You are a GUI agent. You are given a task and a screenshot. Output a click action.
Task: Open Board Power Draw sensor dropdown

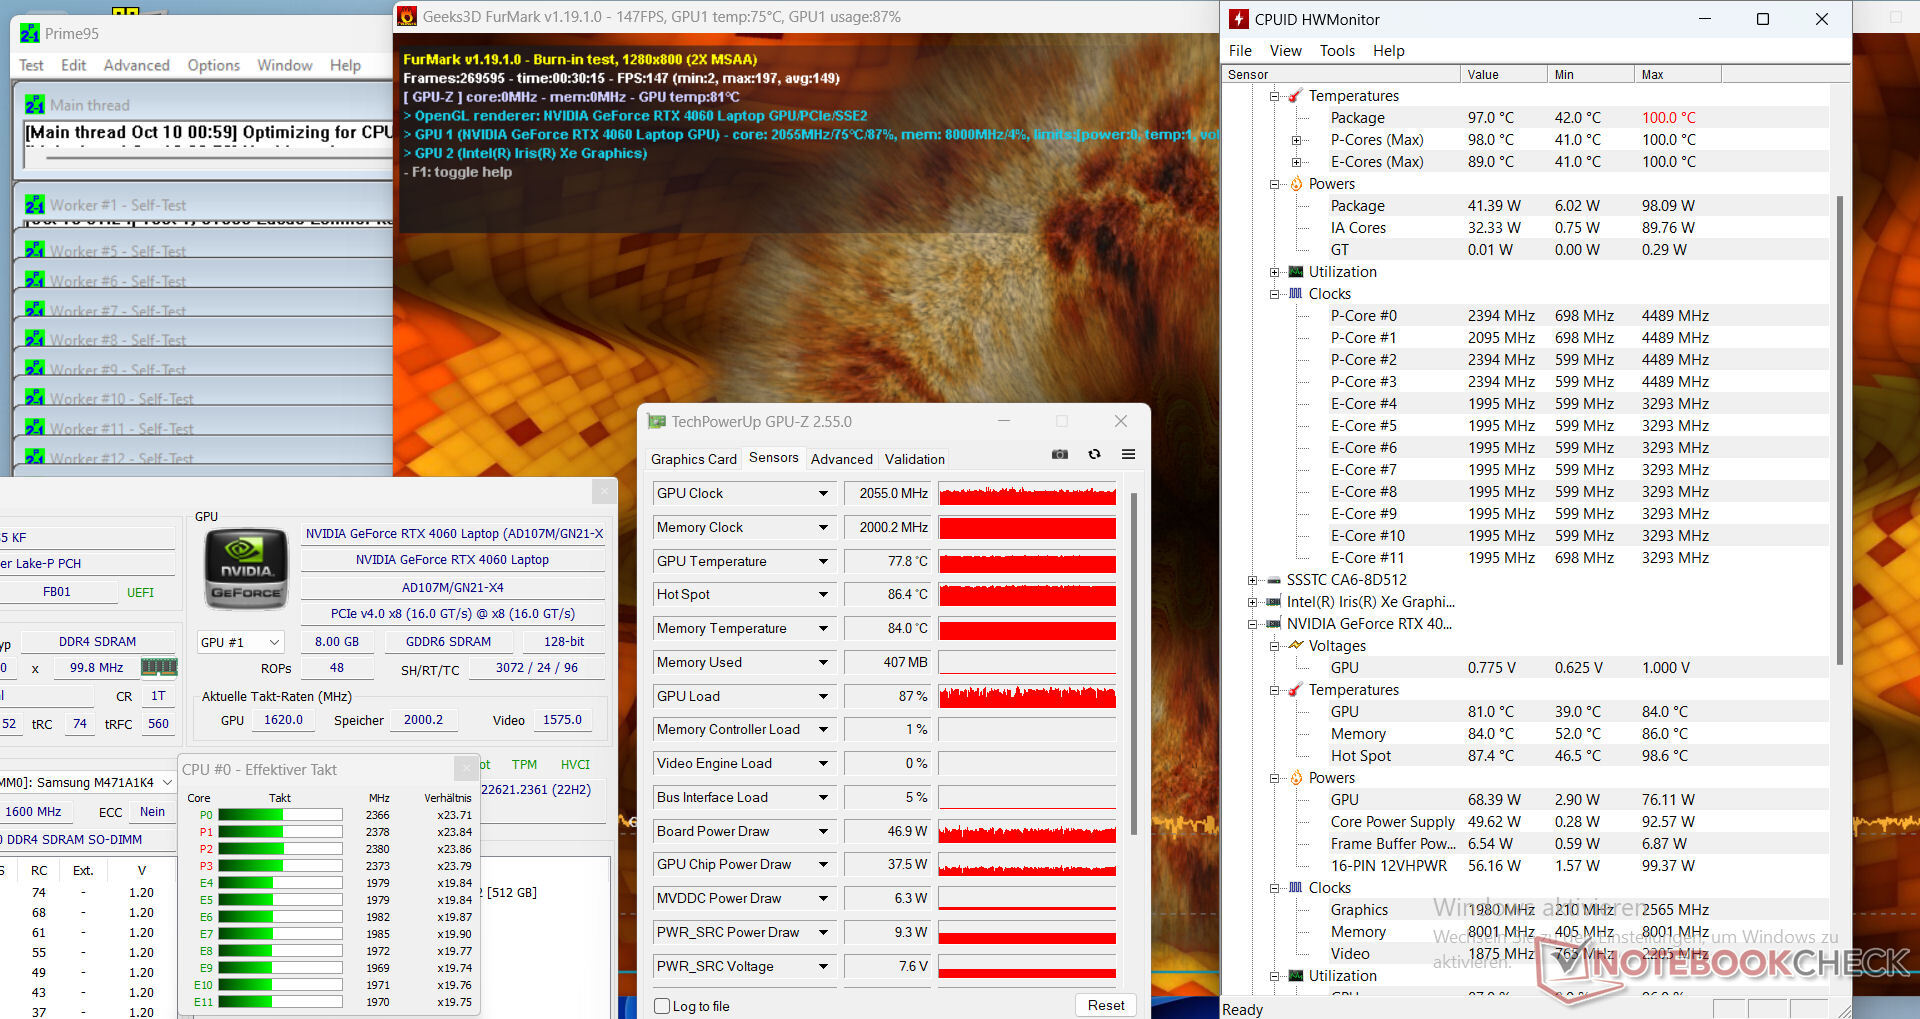(x=823, y=831)
